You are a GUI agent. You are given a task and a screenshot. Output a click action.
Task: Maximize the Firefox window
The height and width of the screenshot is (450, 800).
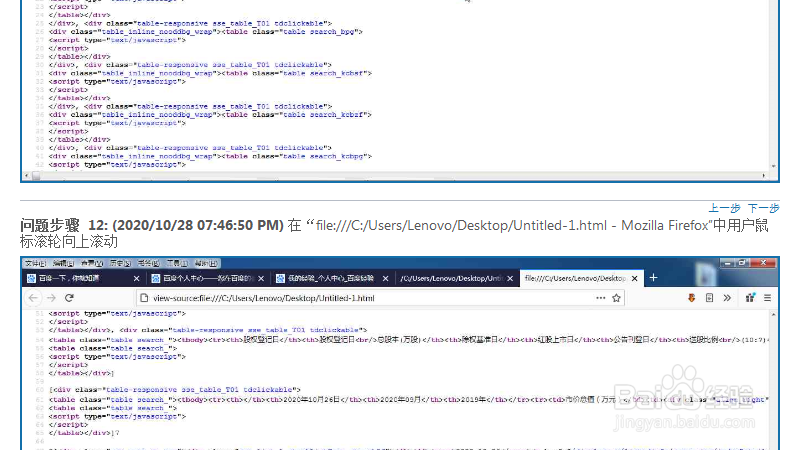point(742,263)
